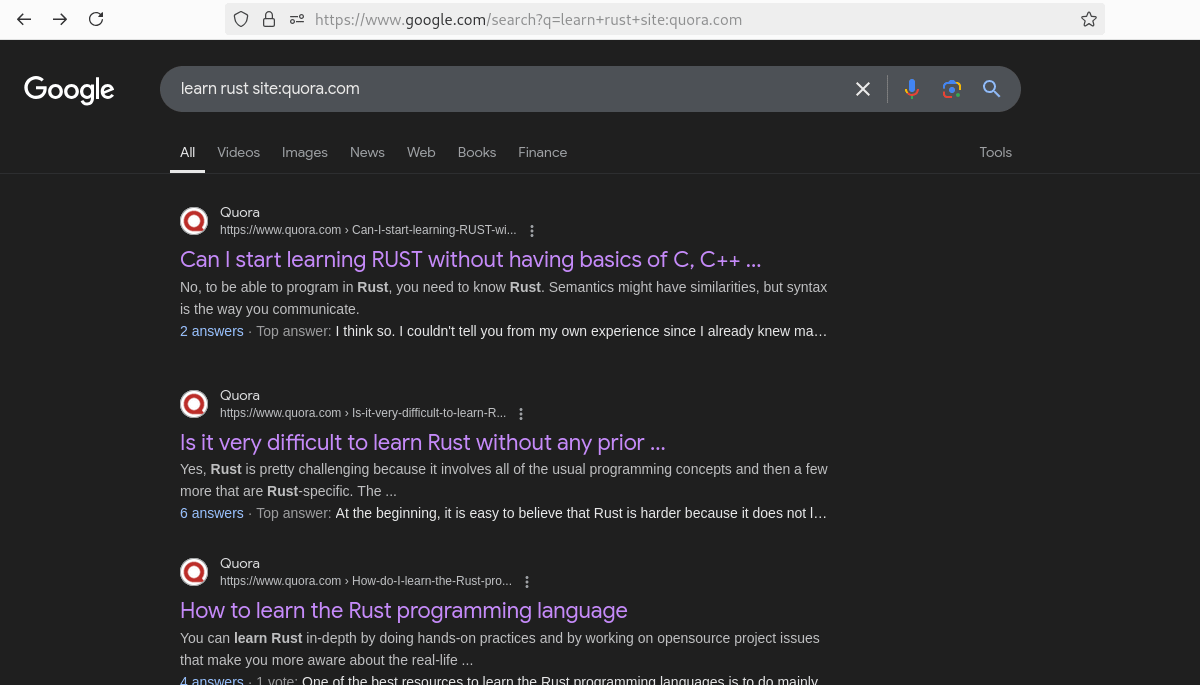
Task: Switch to the Books tab
Action: (477, 152)
